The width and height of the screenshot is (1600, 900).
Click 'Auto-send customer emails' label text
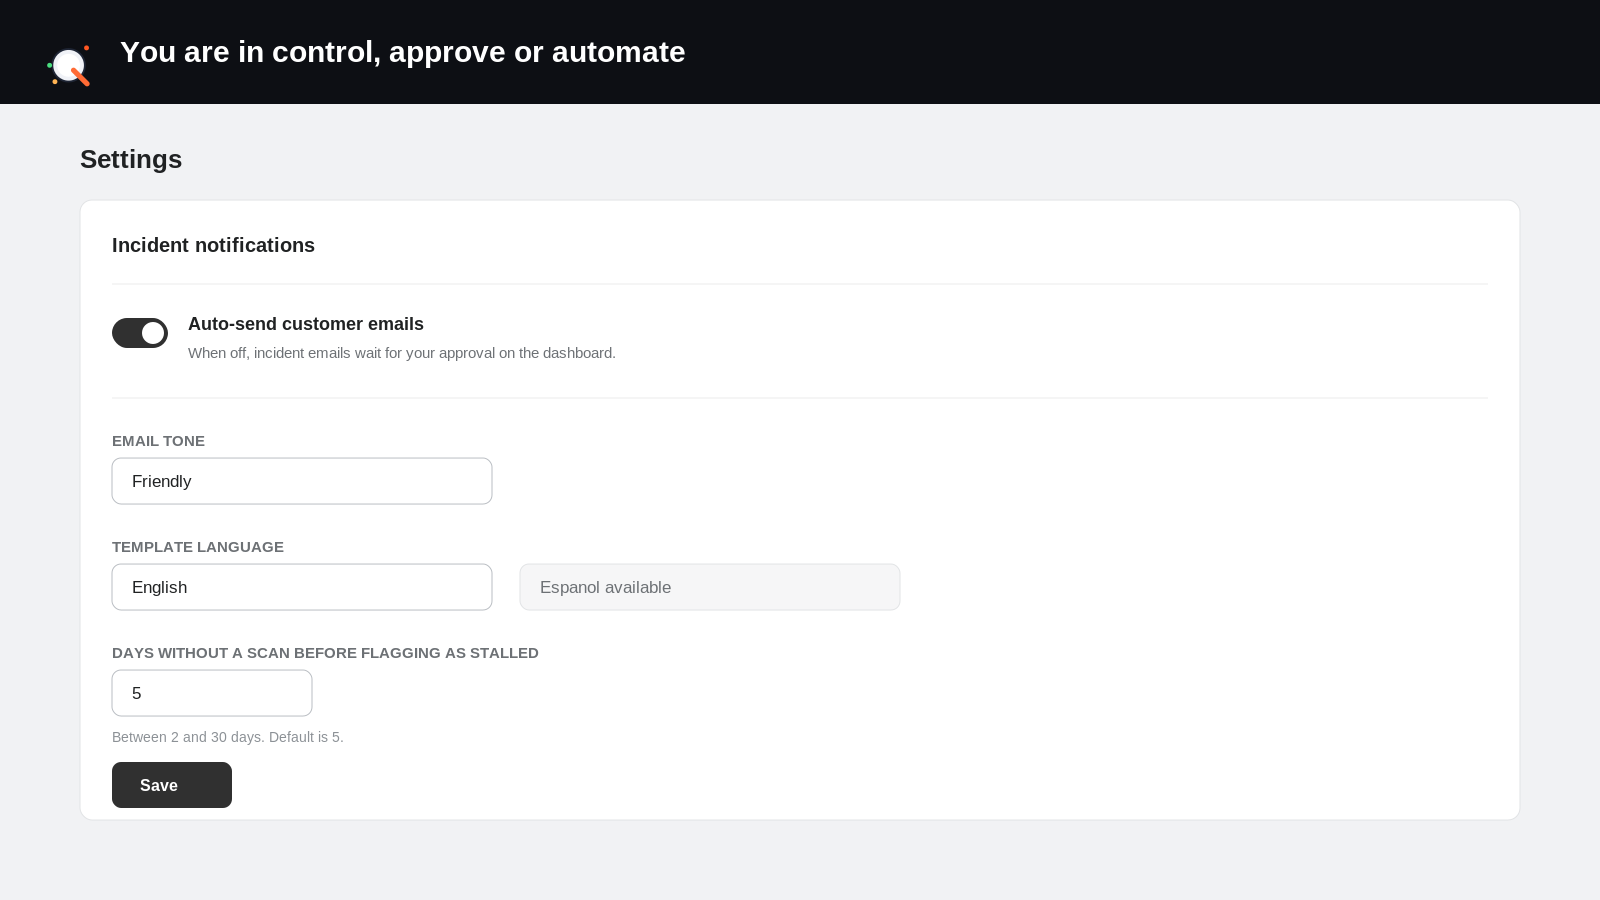(x=306, y=324)
